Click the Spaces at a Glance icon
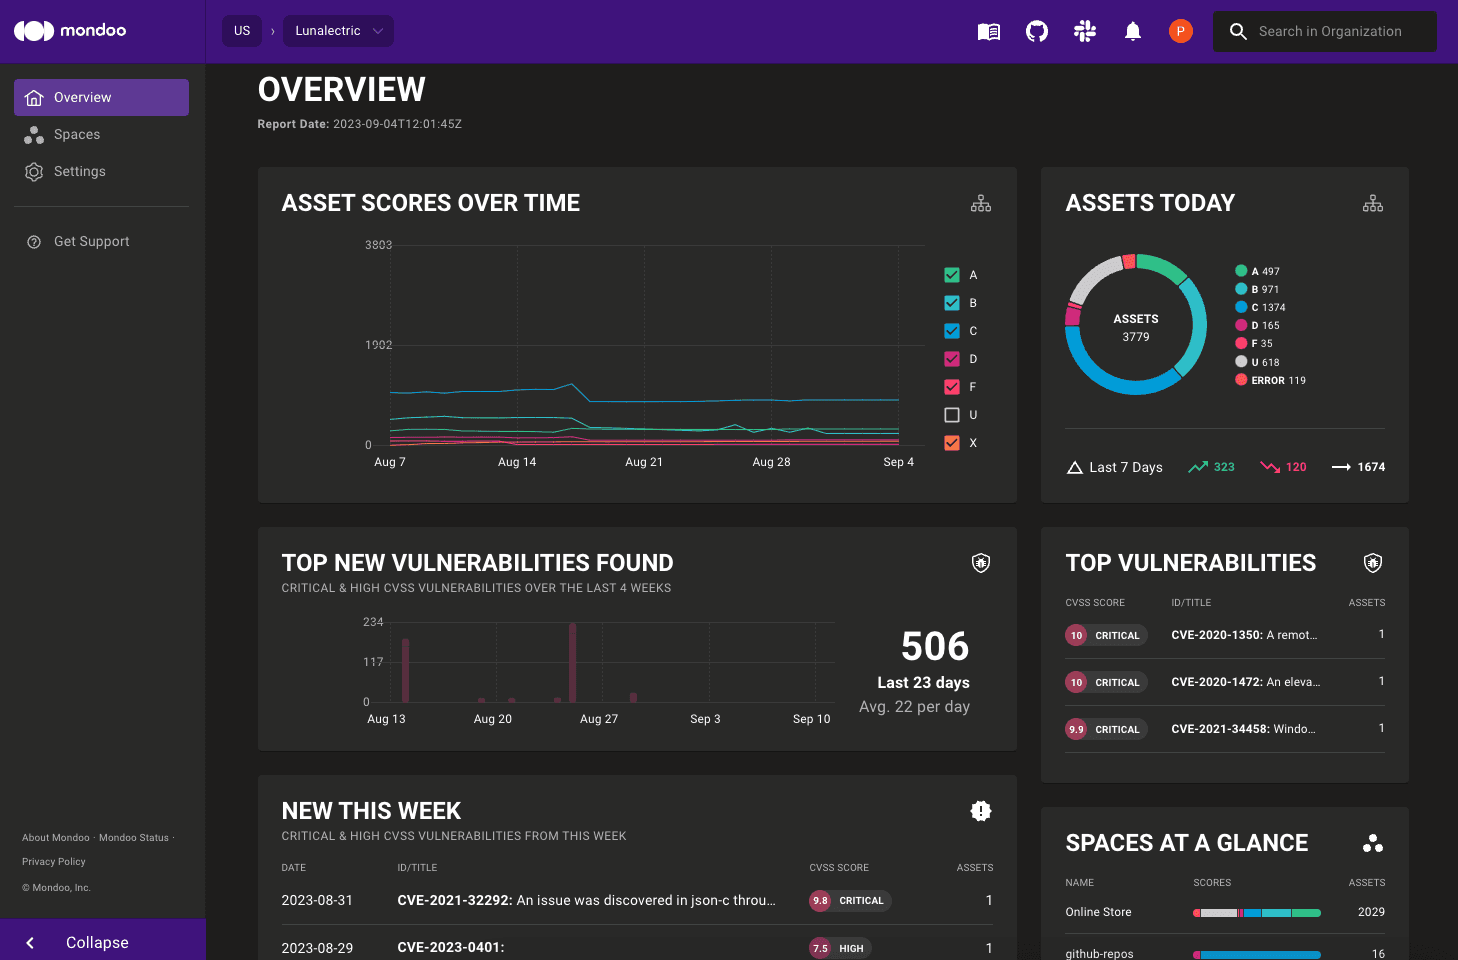Viewport: 1458px width, 960px height. (x=1373, y=843)
